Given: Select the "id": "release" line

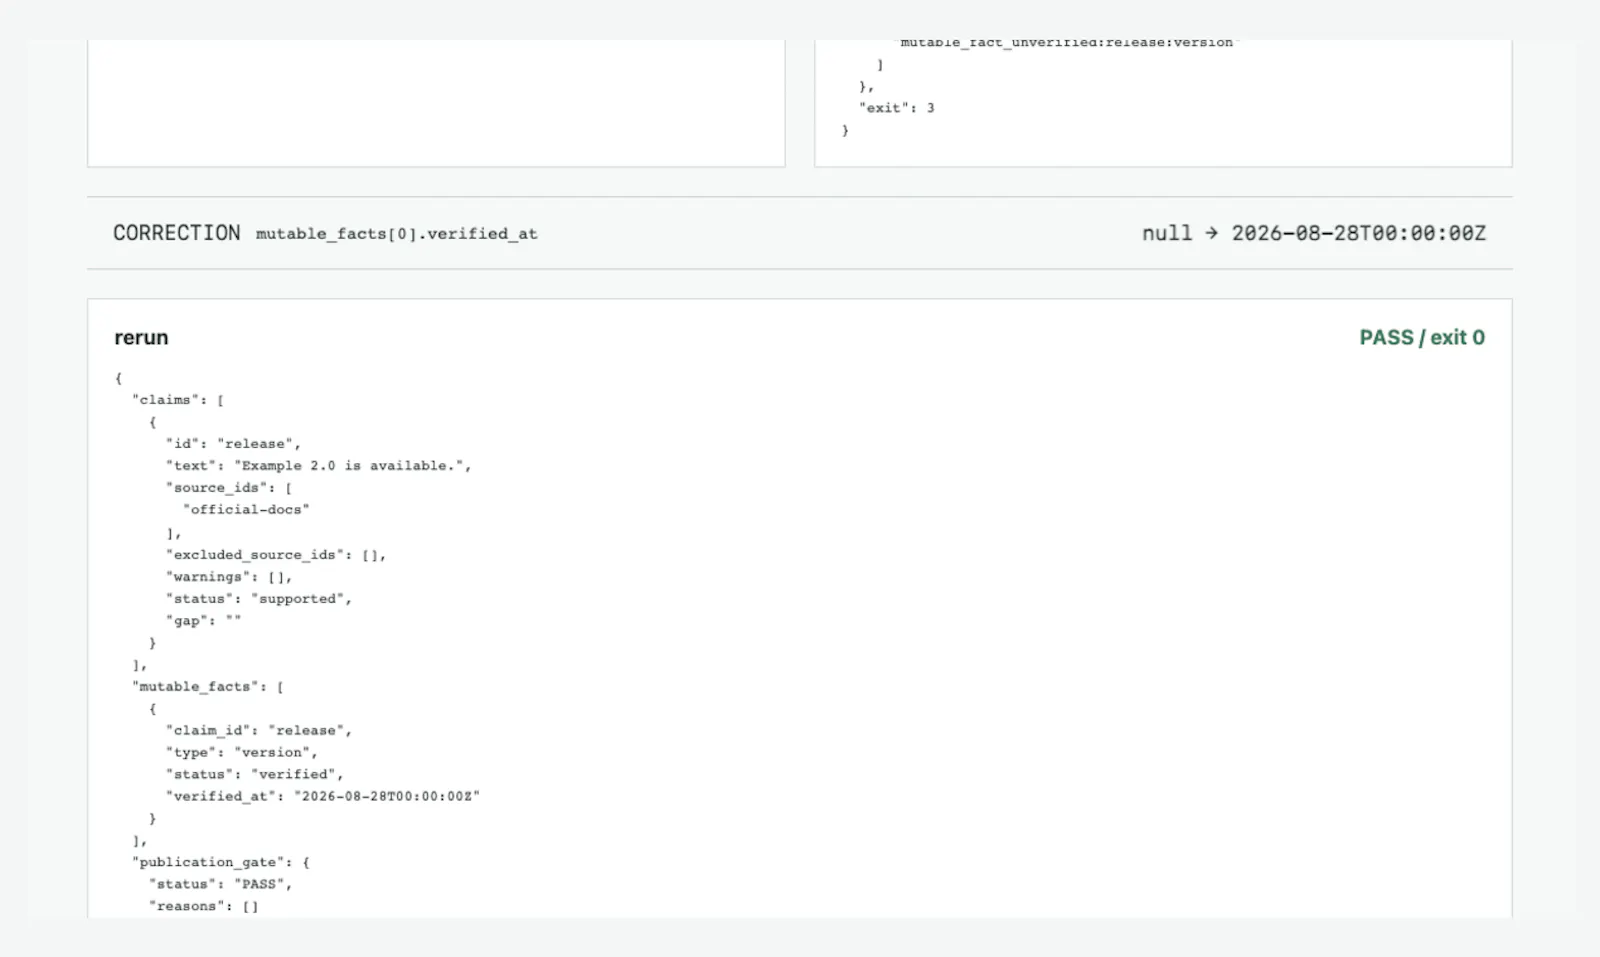Looking at the screenshot, I should [233, 444].
